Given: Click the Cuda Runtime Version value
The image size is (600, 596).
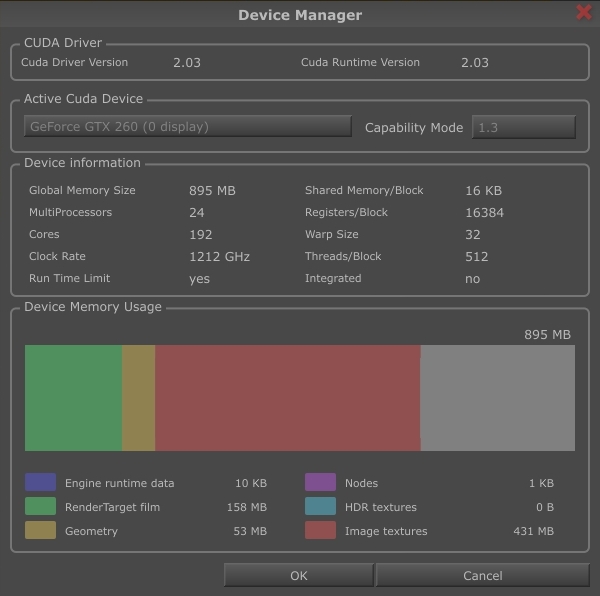Looking at the screenshot, I should pyautogui.click(x=475, y=62).
